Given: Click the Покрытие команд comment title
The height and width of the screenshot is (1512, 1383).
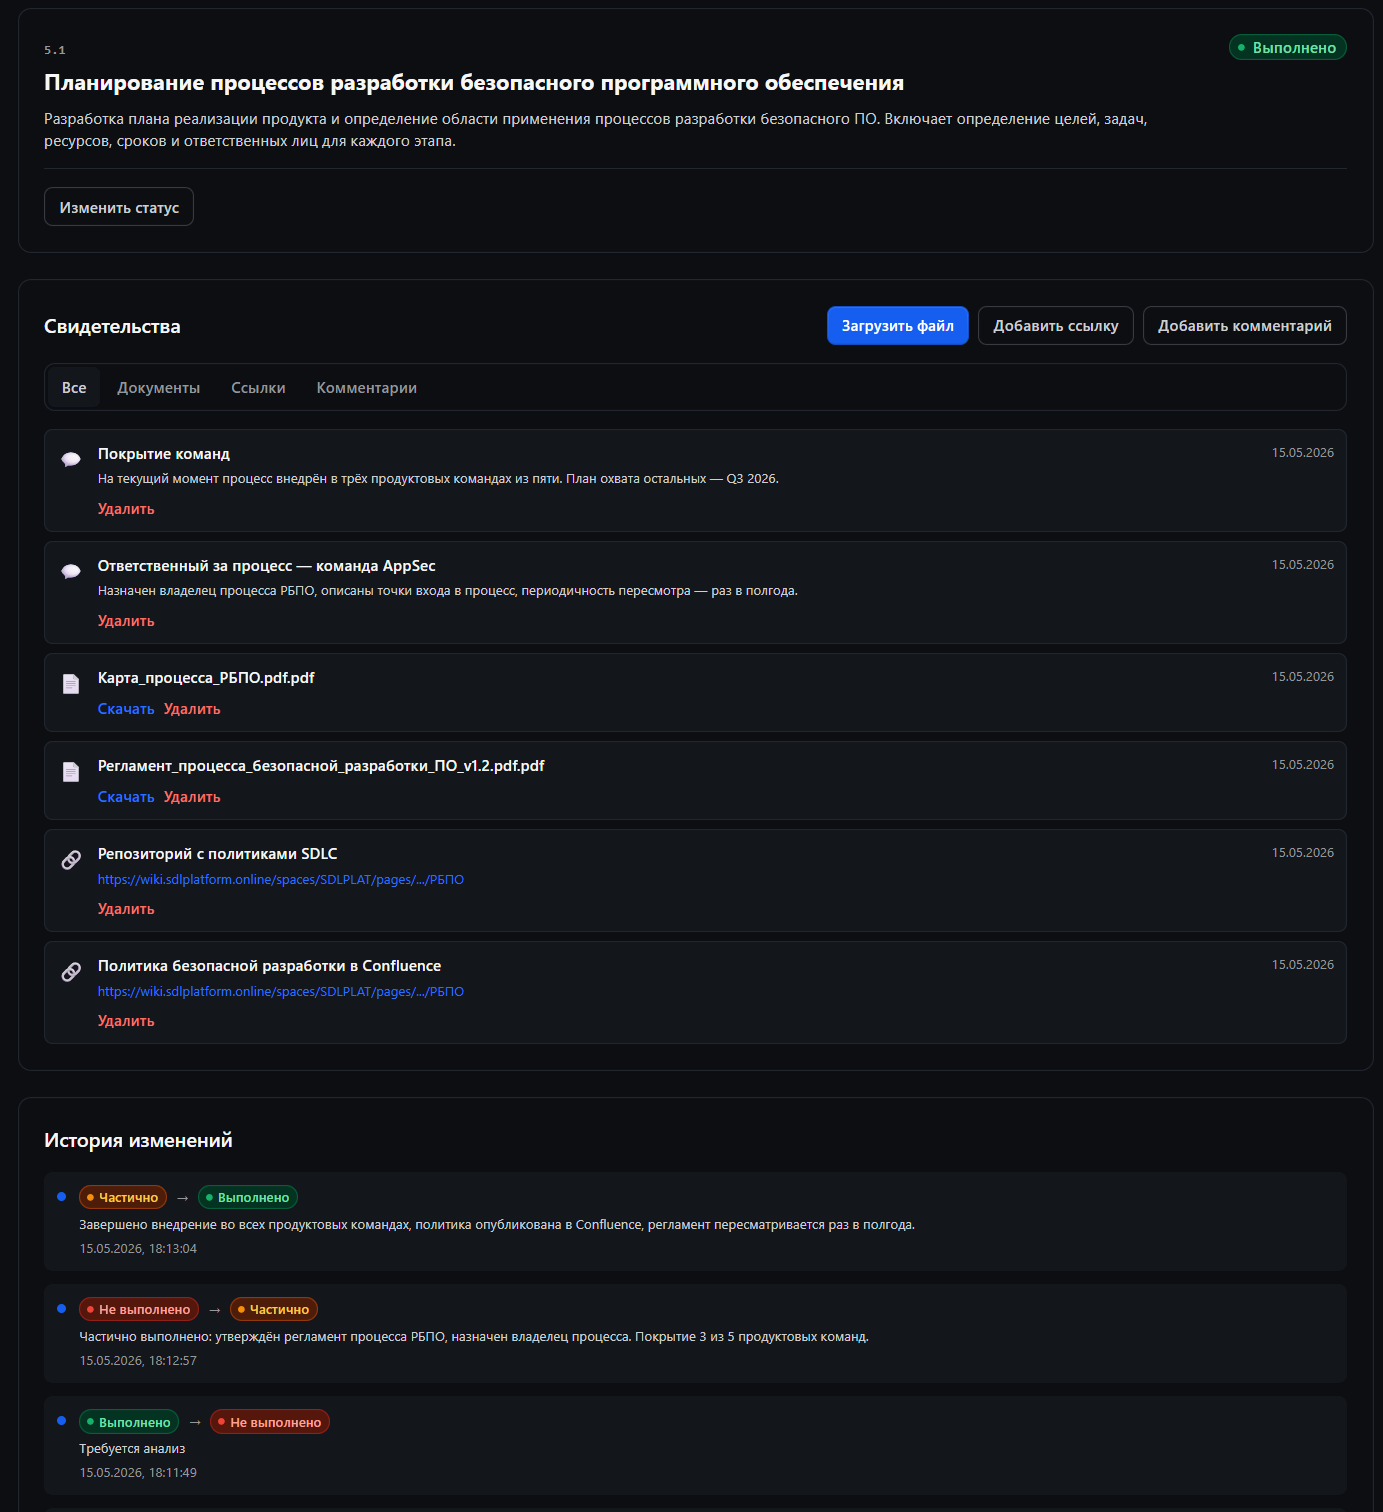Looking at the screenshot, I should pyautogui.click(x=164, y=454).
